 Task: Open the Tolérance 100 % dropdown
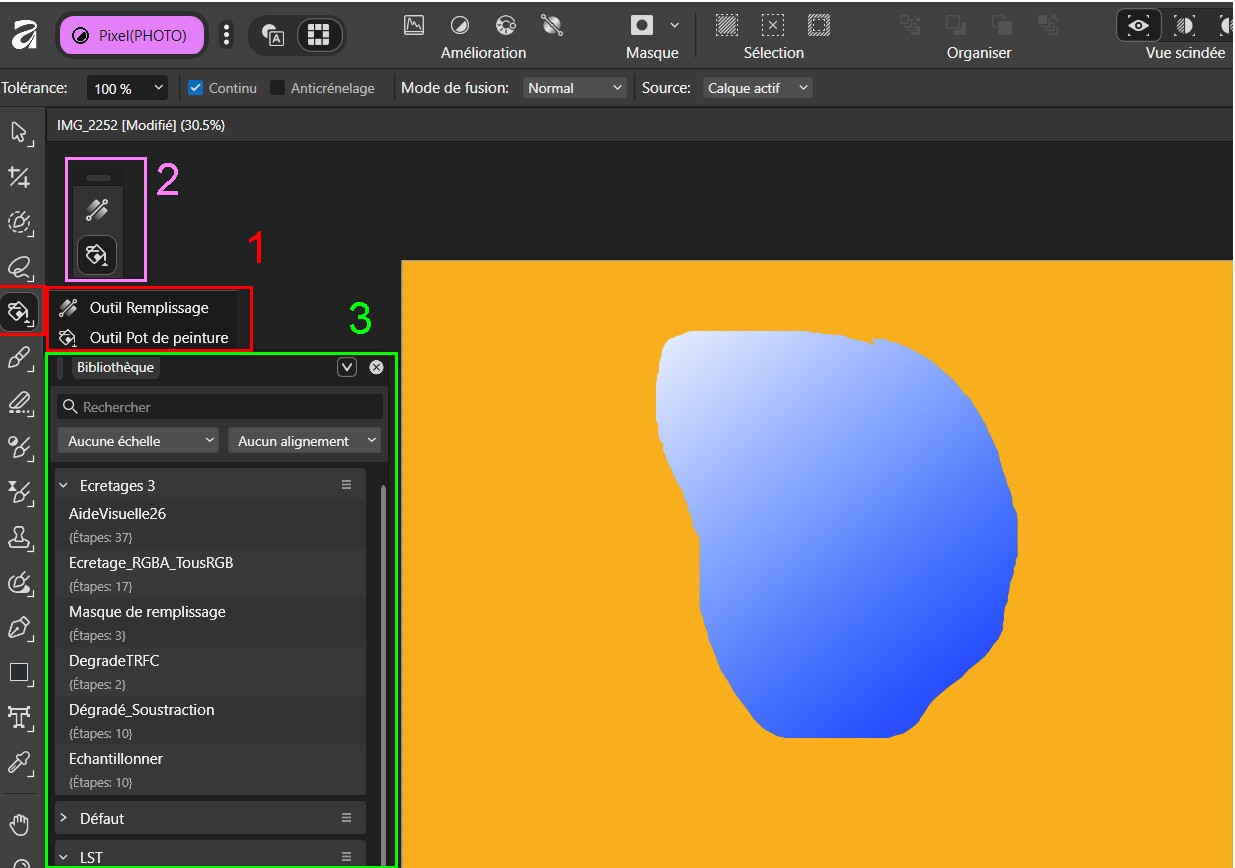[127, 88]
